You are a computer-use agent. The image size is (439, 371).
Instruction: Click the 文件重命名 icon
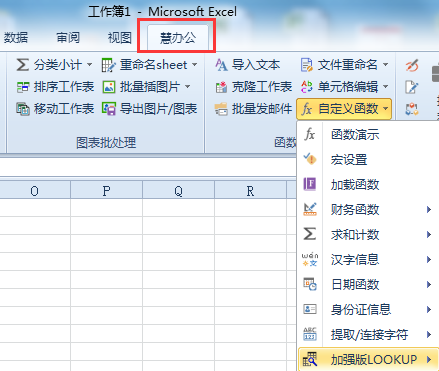(307, 65)
